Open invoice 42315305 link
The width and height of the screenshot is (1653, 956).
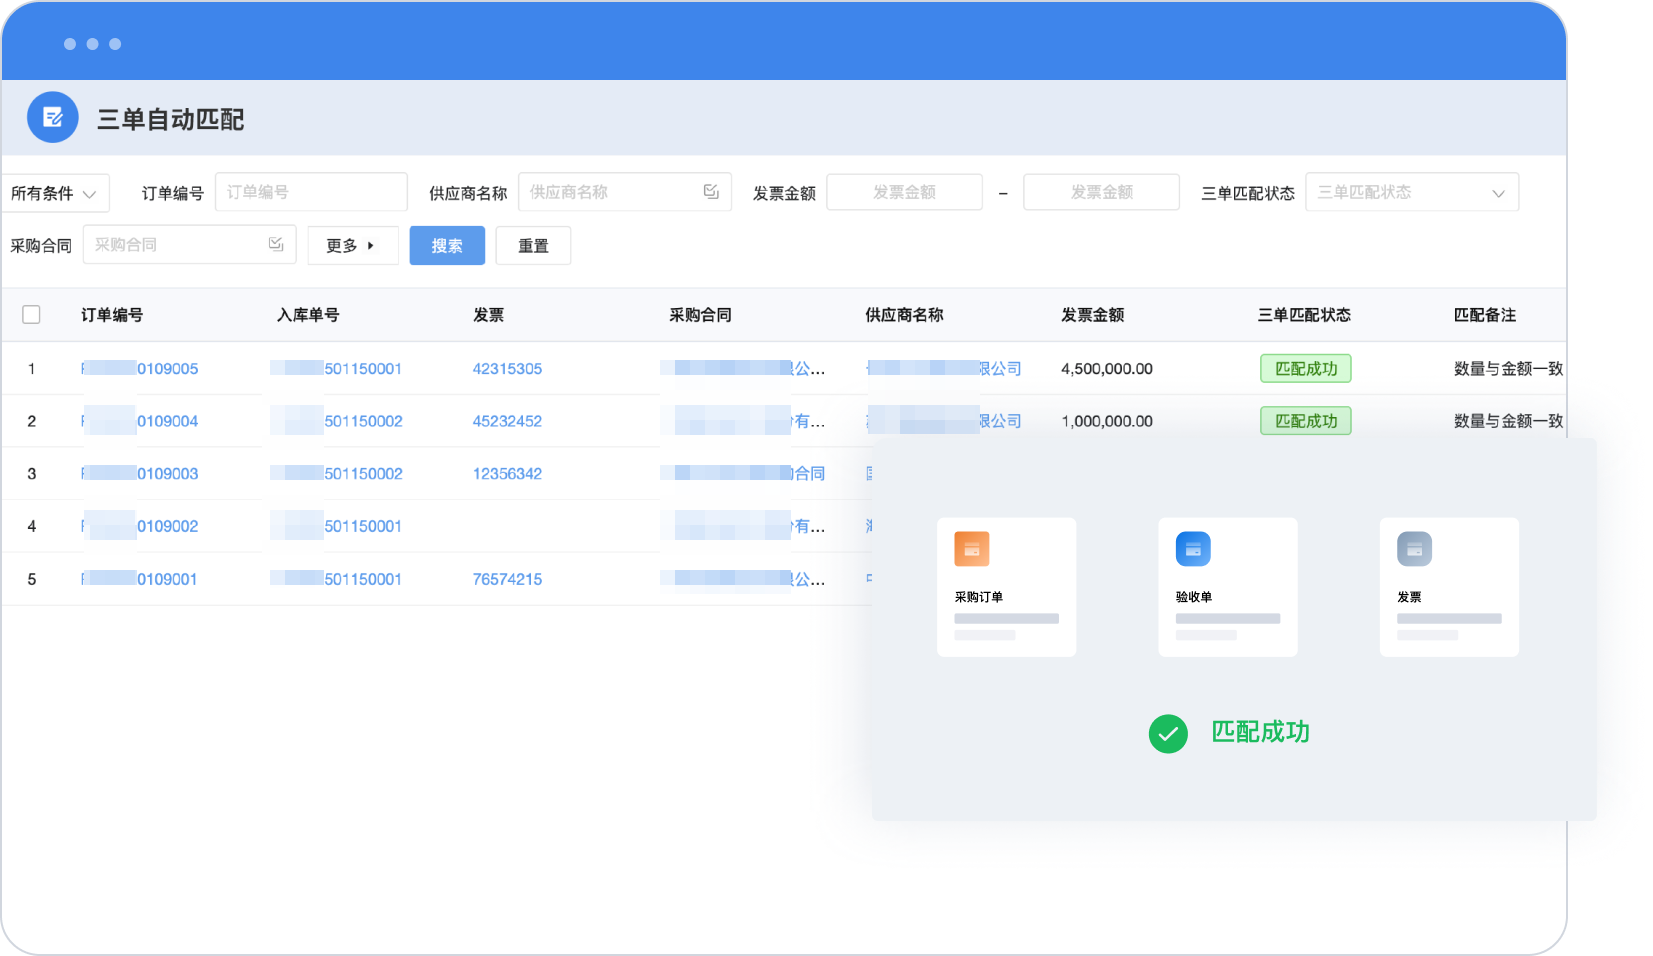[507, 369]
